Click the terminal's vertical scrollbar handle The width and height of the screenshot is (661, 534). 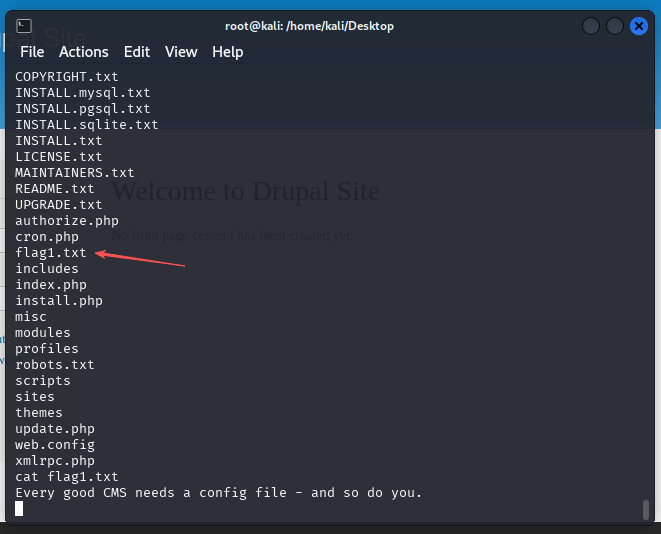(645, 509)
